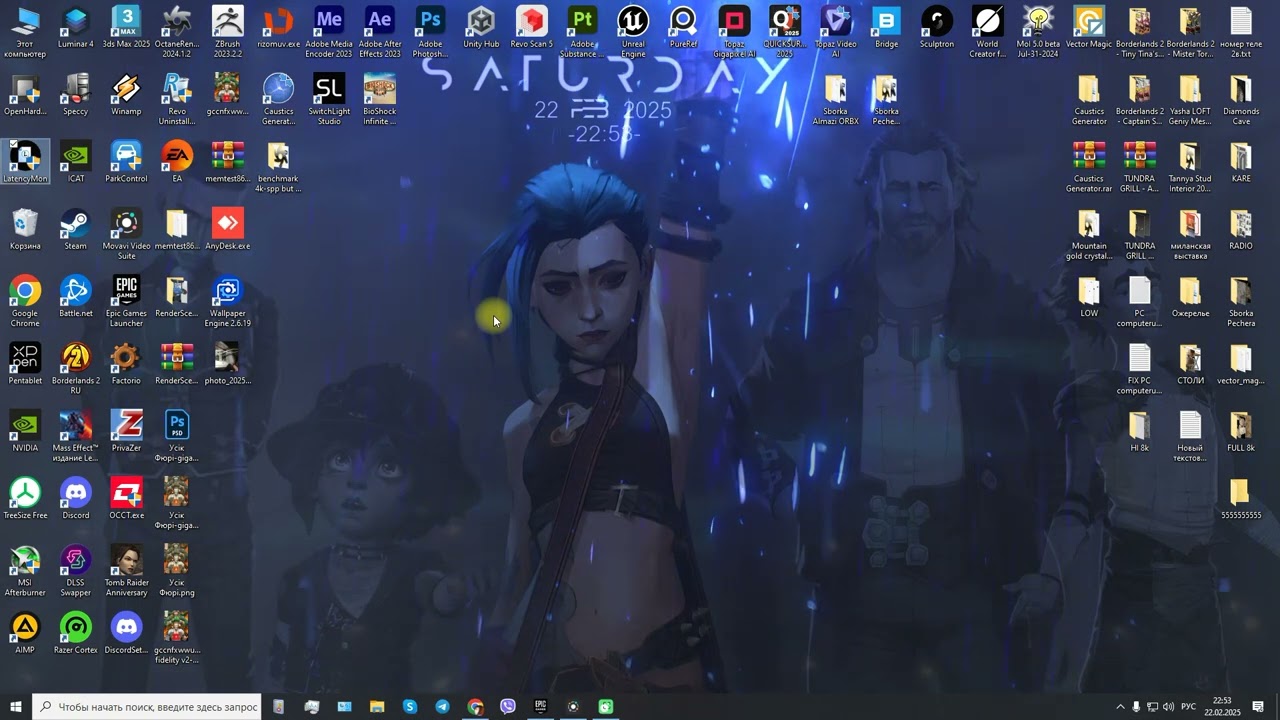Select the Borderlands 2 RU shortcut

tap(75, 368)
